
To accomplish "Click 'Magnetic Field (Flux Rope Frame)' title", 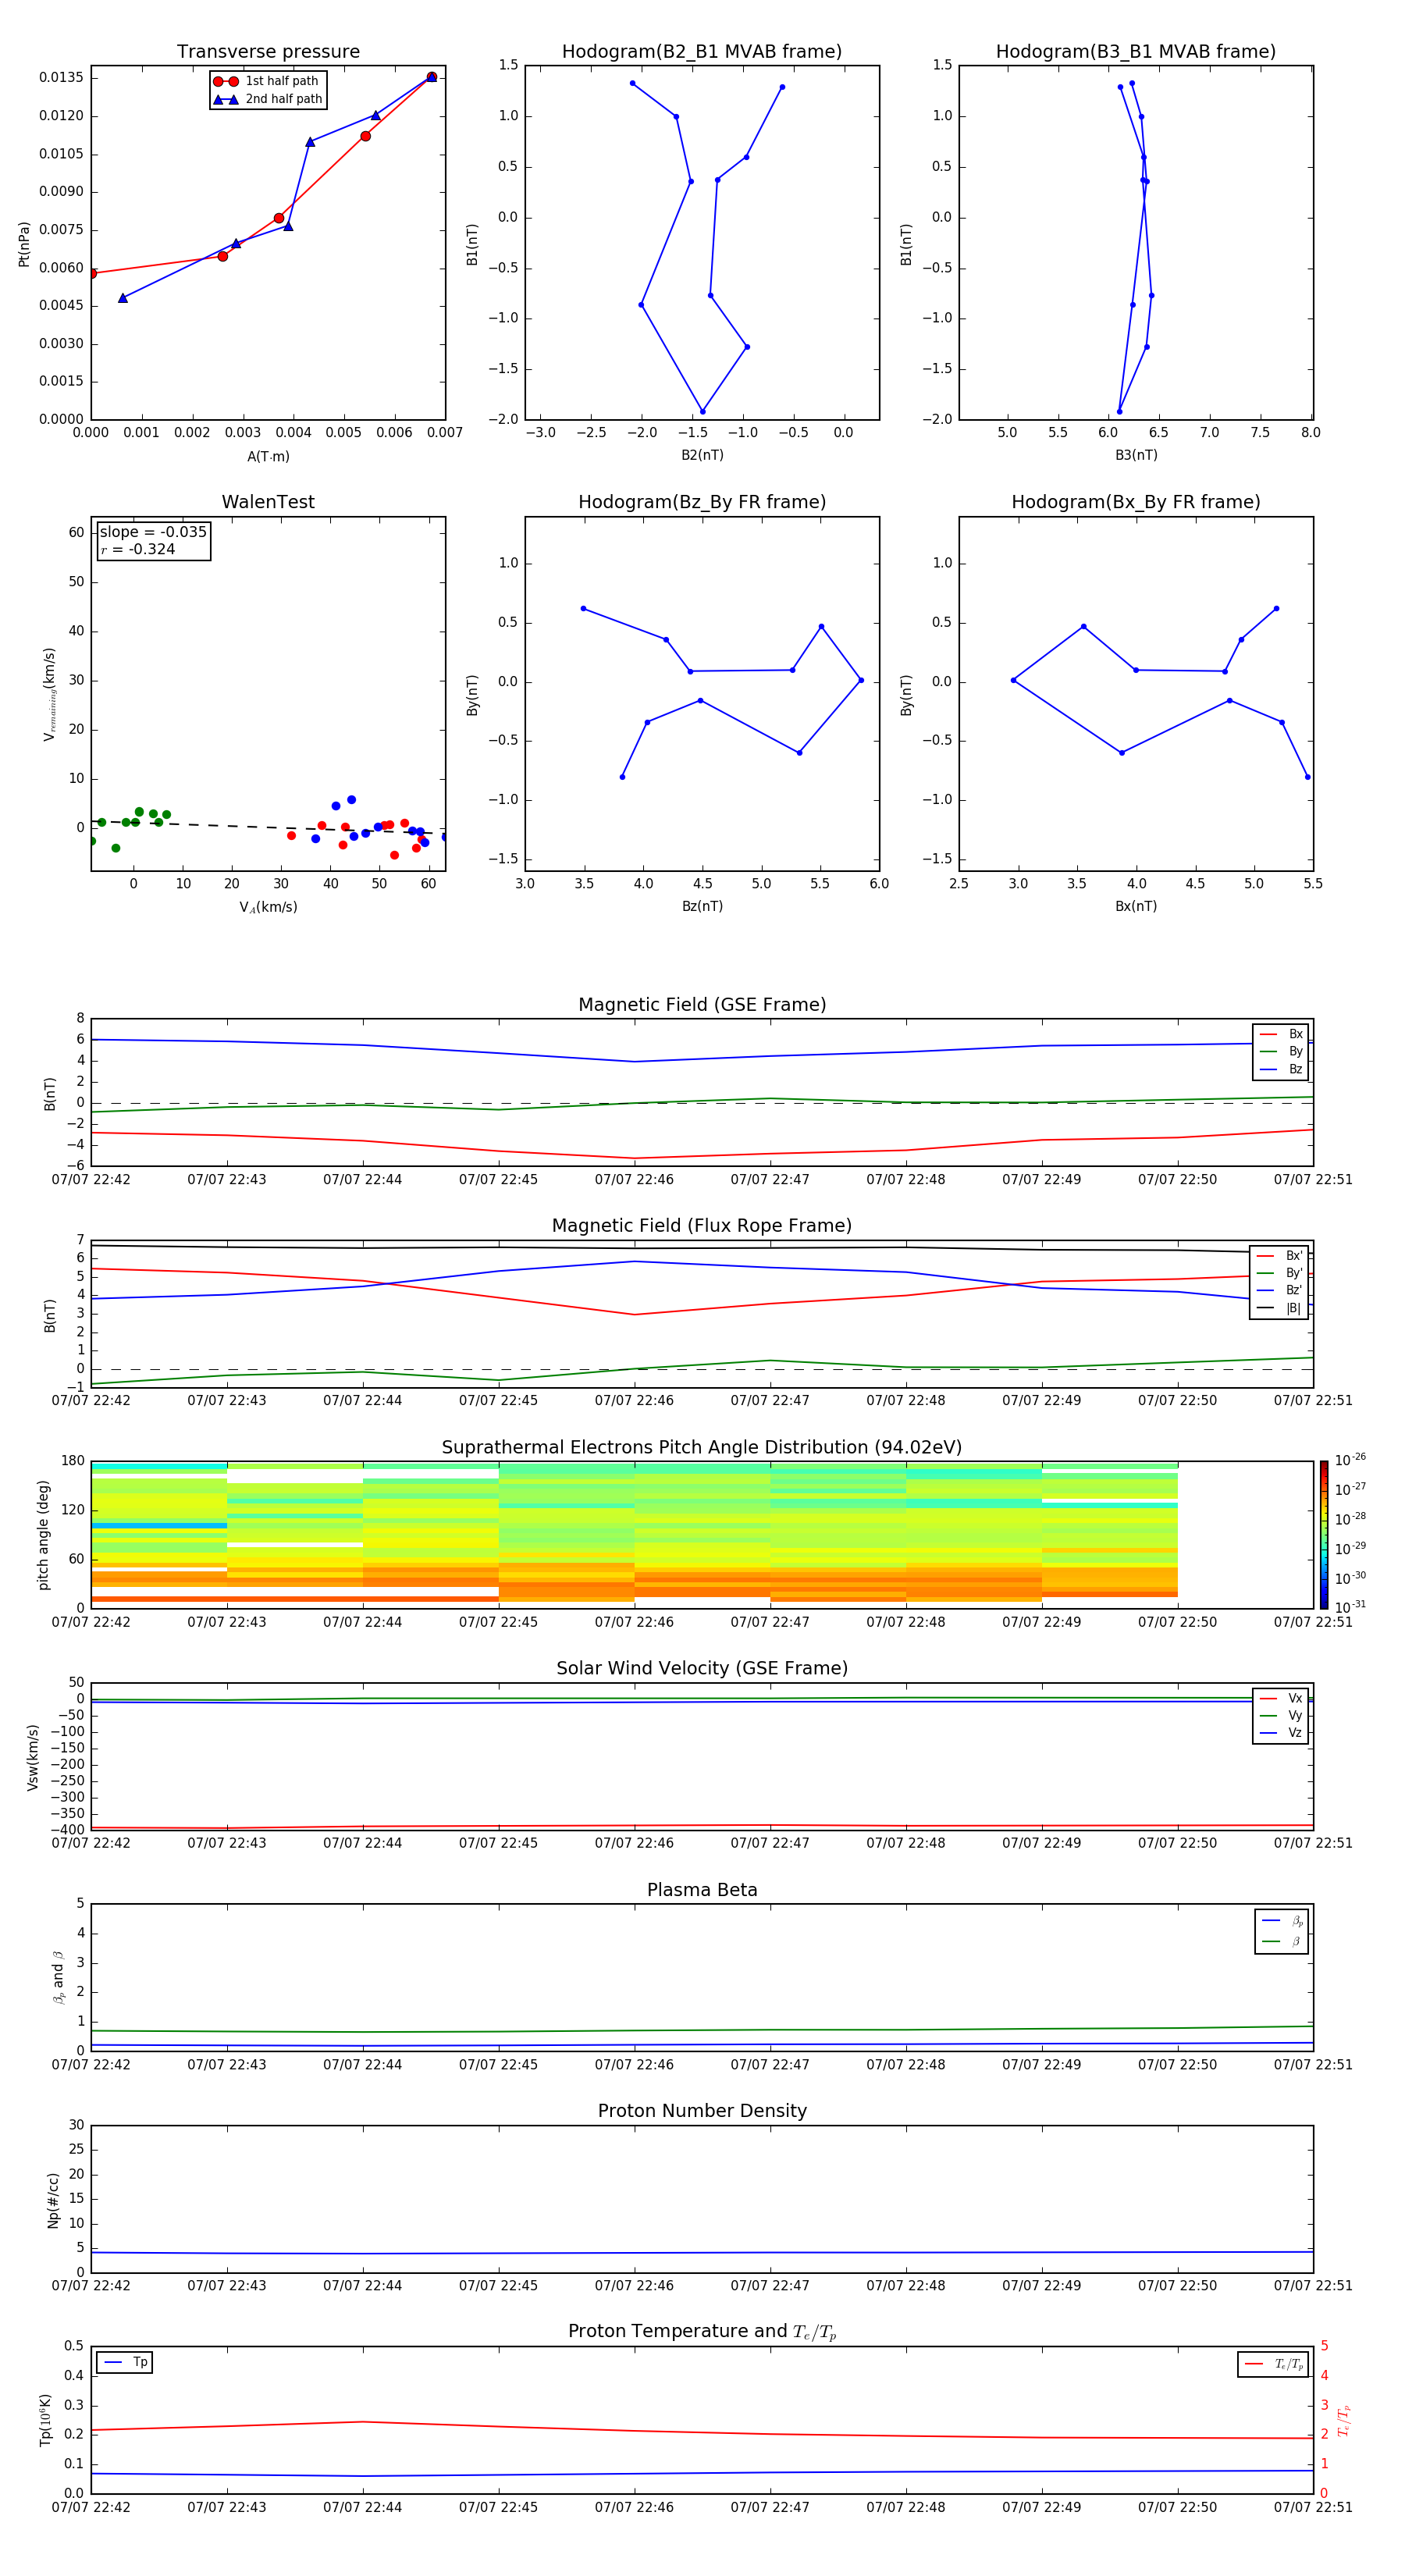I will point(702,1226).
